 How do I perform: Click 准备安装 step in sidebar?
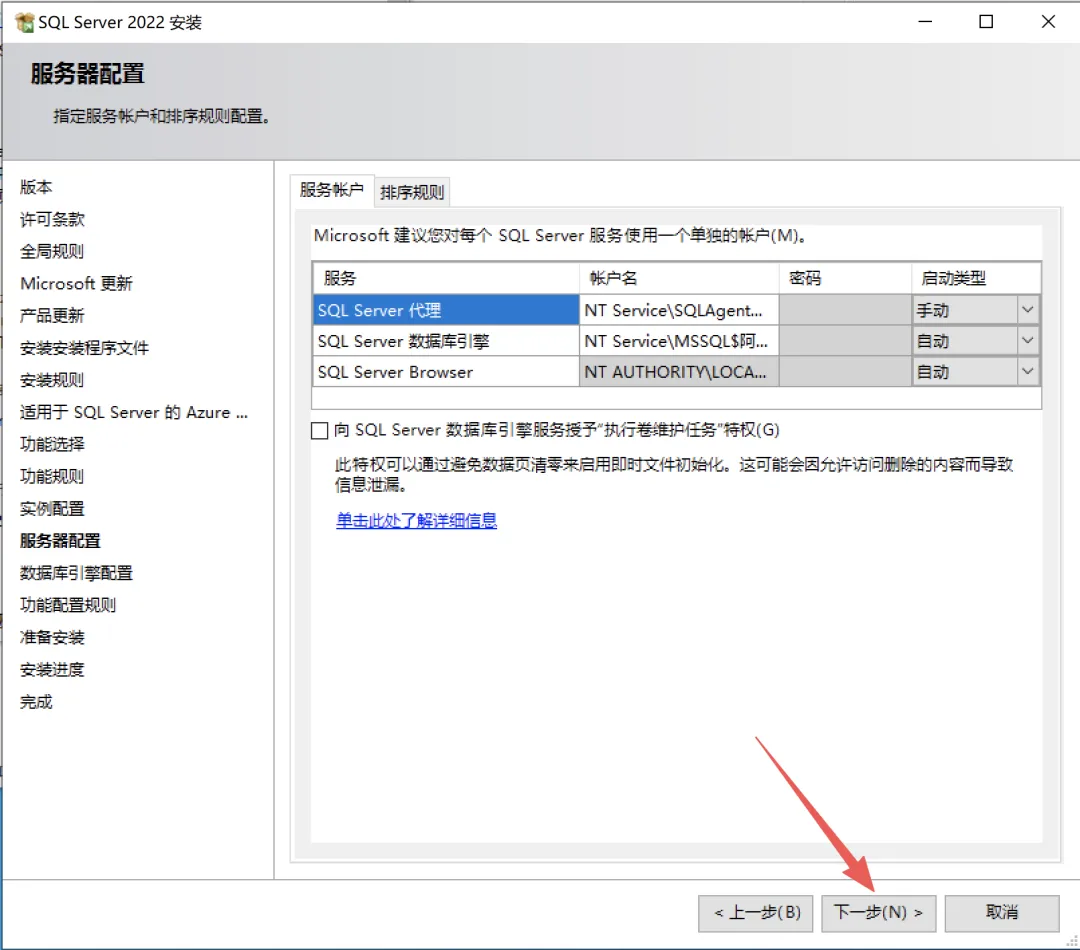pos(52,637)
